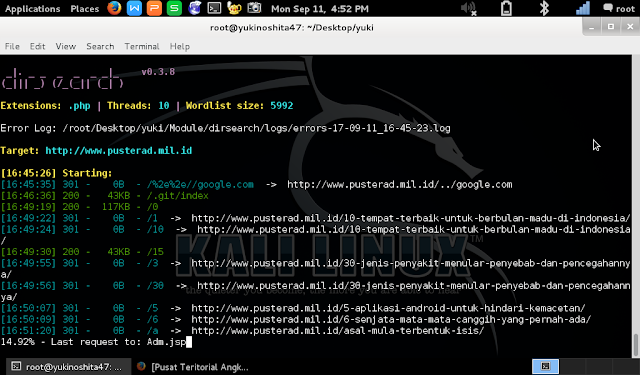This screenshot has width=640, height=375.
Task: Click the window title root@yukinoshita47
Action: [x=291, y=28]
